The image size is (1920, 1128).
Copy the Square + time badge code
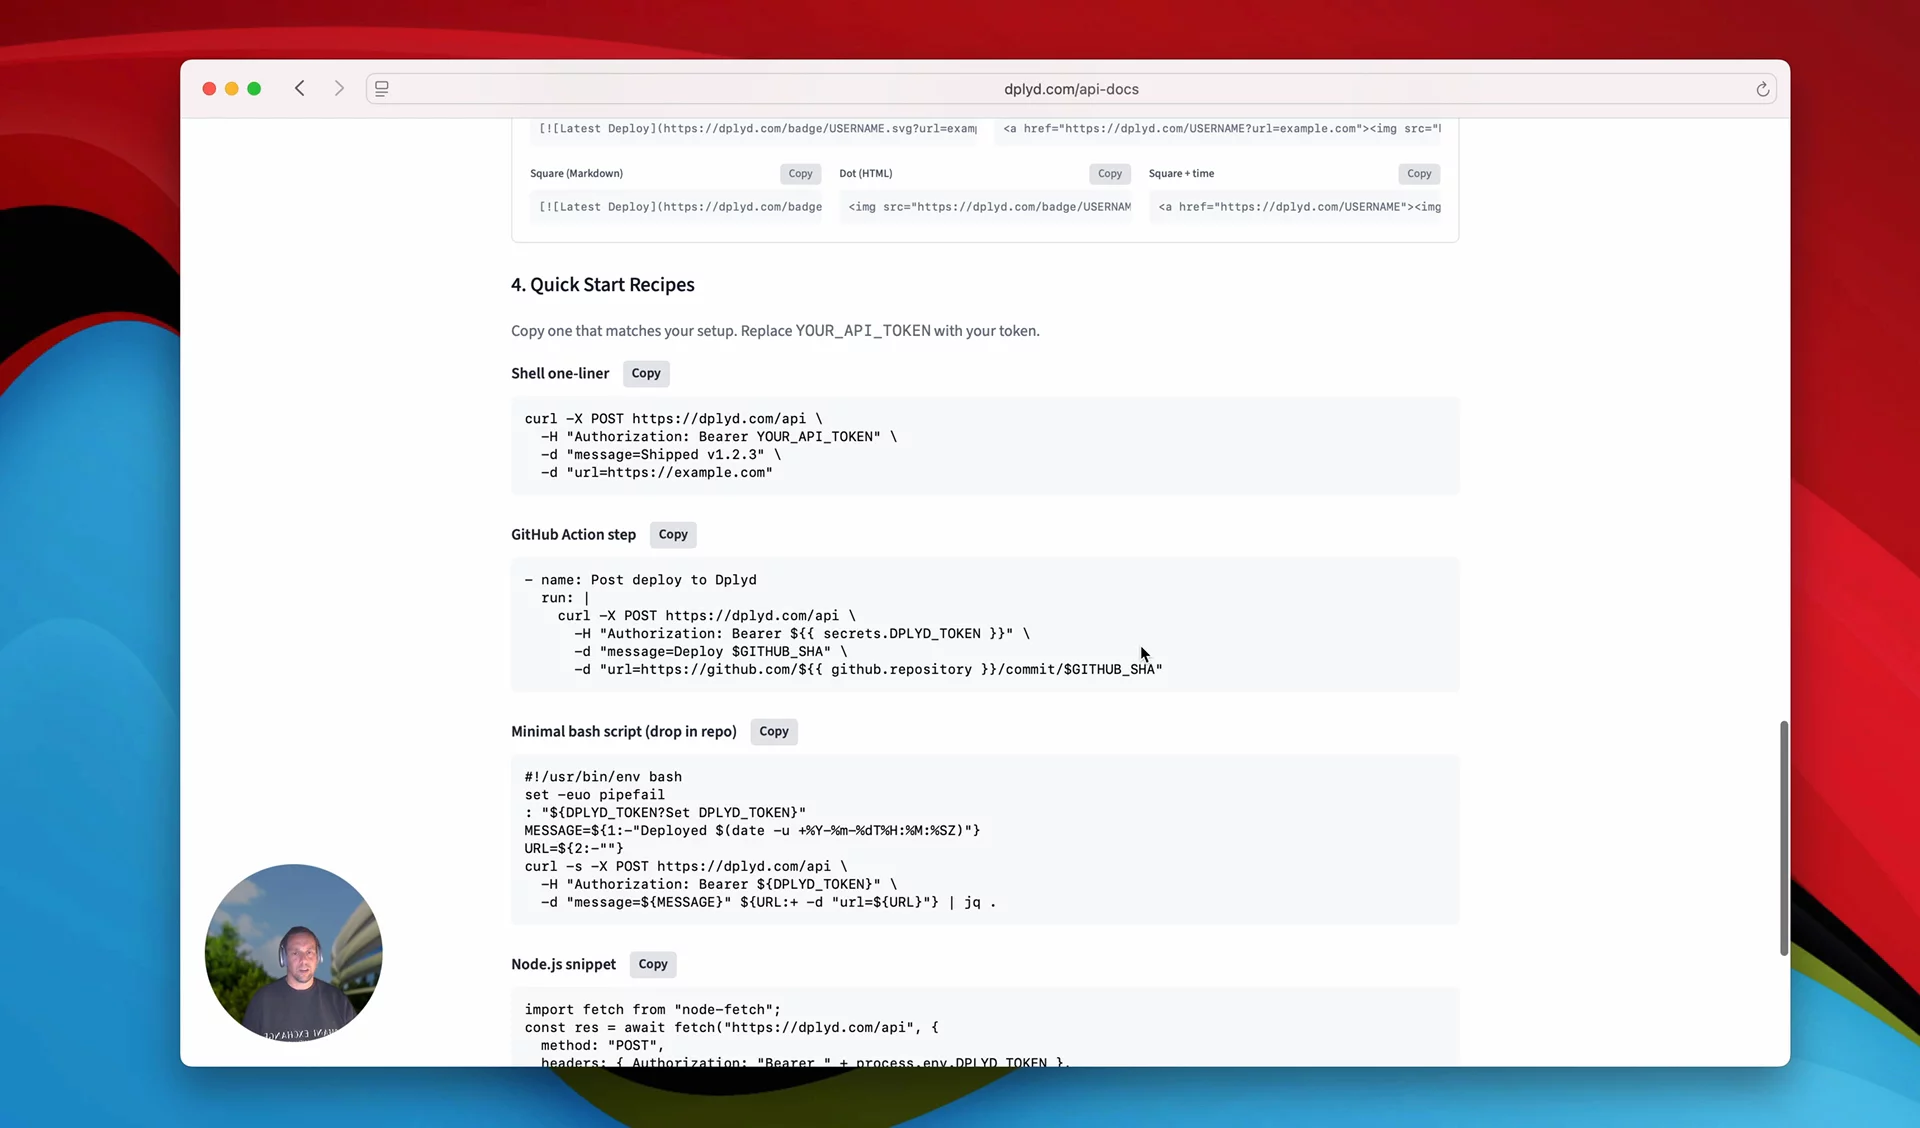[1418, 173]
